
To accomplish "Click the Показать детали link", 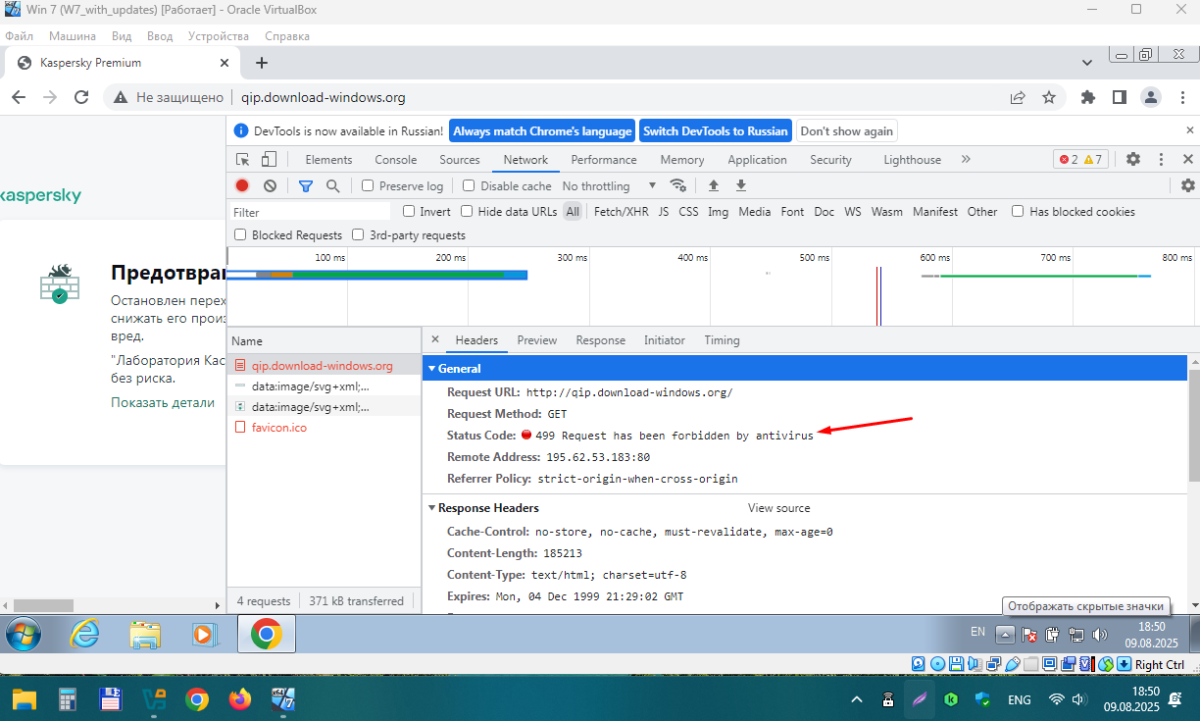I will pyautogui.click(x=163, y=403).
